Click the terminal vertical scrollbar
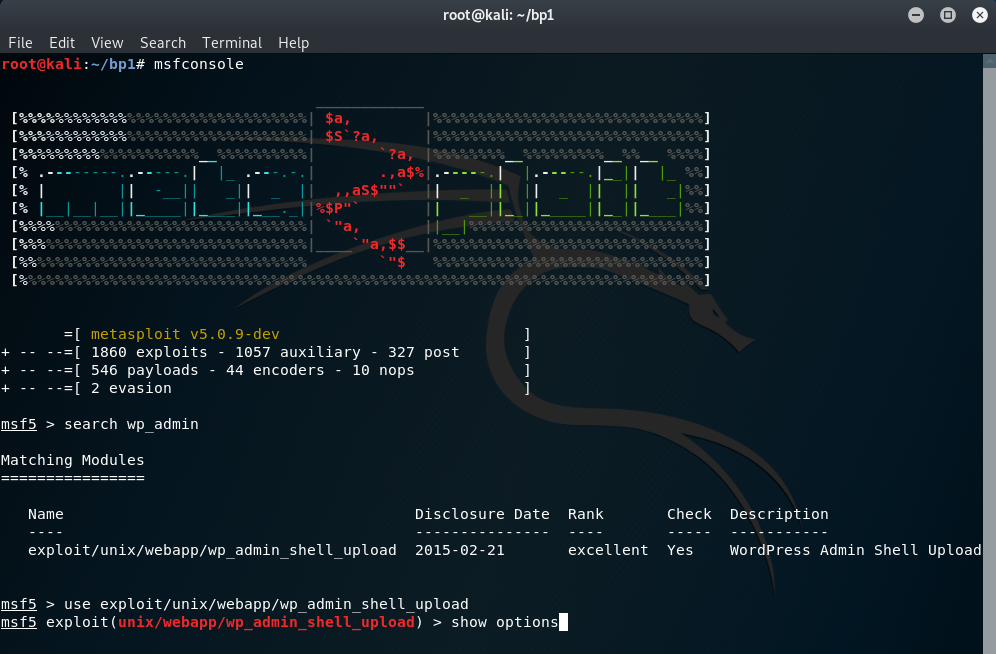 pyautogui.click(x=989, y=354)
